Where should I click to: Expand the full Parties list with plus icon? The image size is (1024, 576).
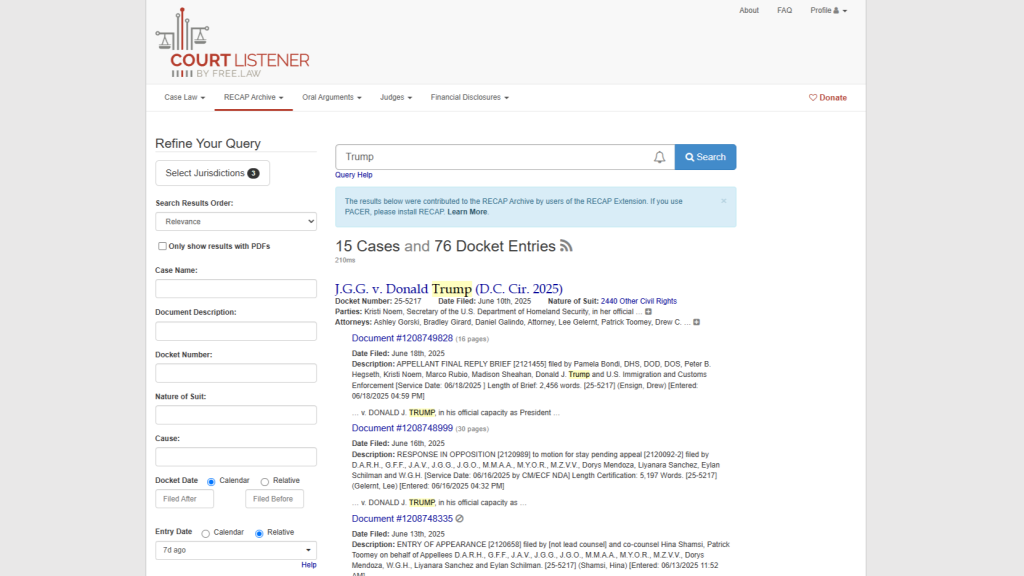(648, 312)
